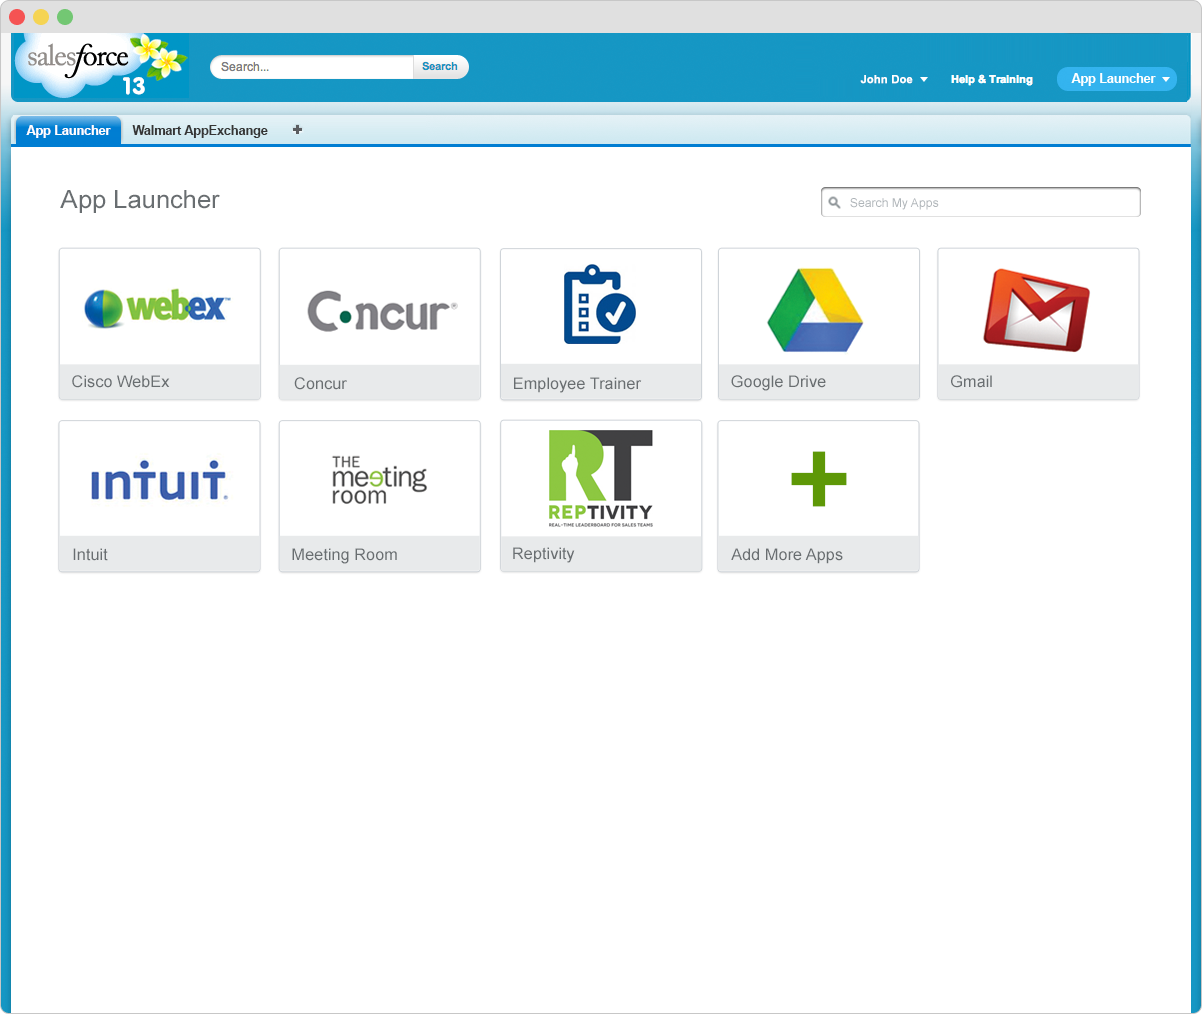The height and width of the screenshot is (1014, 1202).
Task: Launch the Google Drive triangle icon
Action: click(x=815, y=310)
